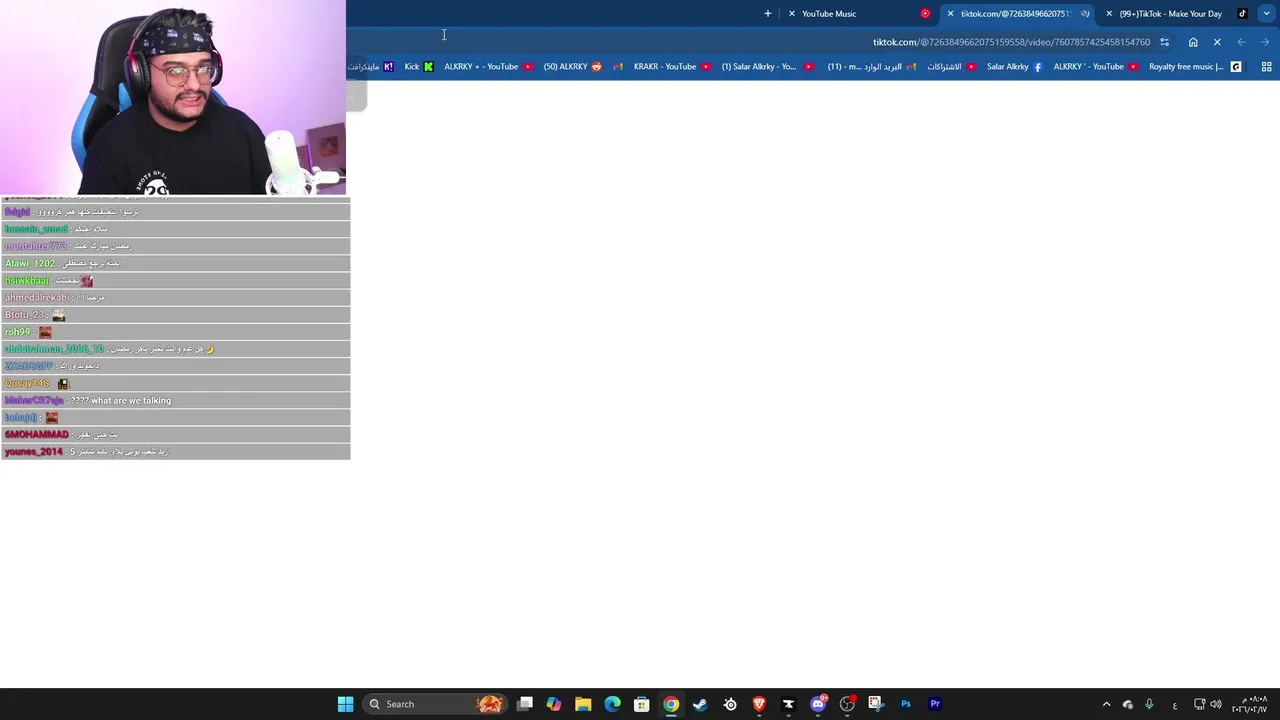Open Brave browser from the taskbar

759,704
